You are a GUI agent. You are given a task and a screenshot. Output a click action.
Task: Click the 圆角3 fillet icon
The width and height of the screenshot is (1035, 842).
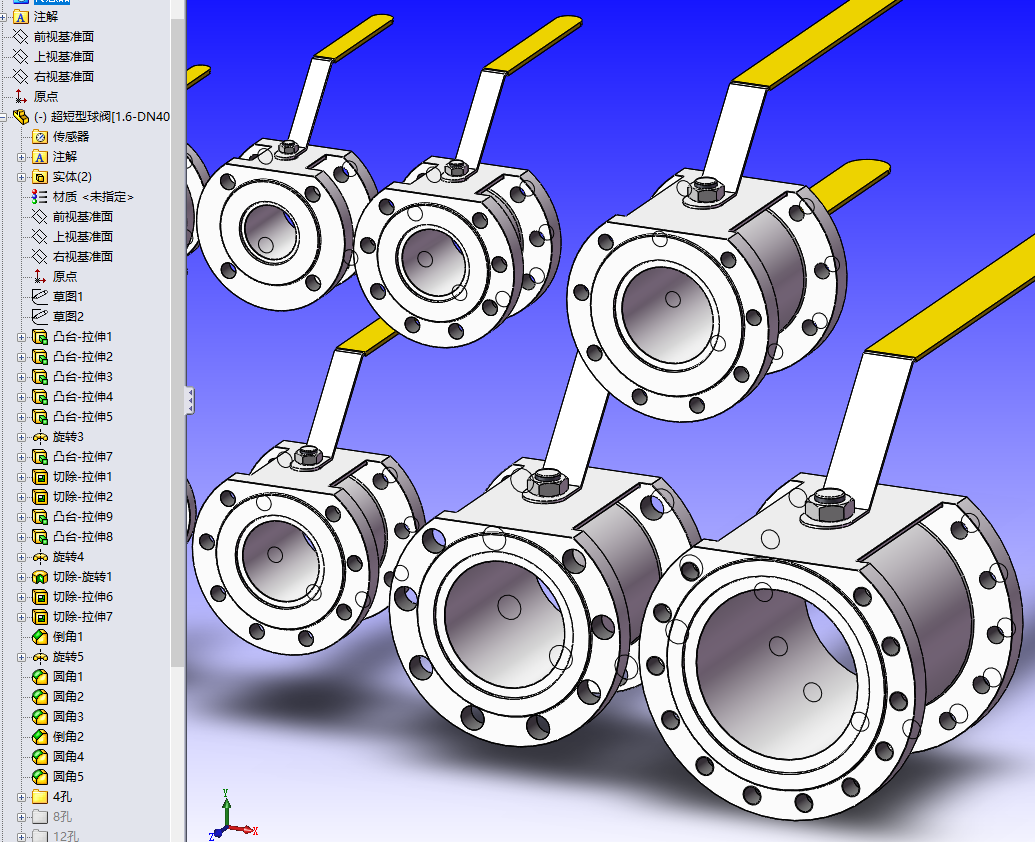coord(40,717)
